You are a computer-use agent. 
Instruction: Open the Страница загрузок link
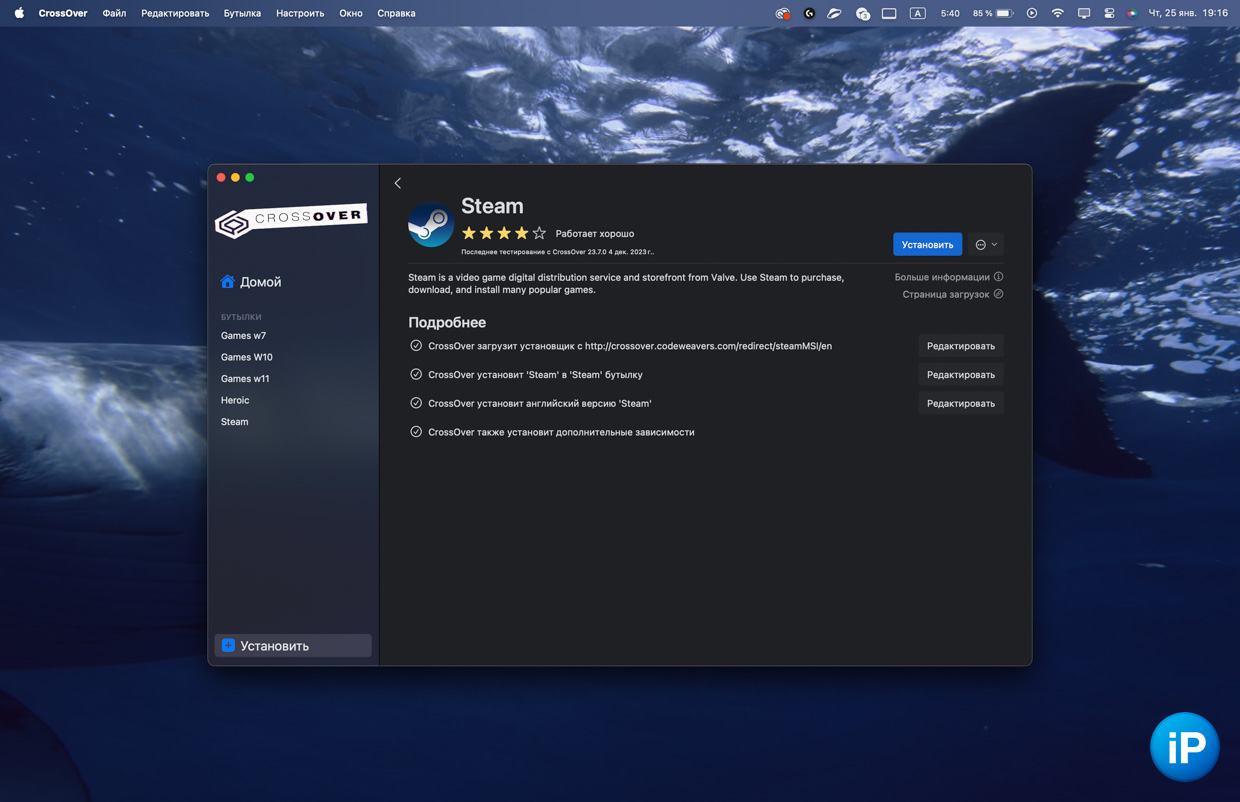pos(946,294)
